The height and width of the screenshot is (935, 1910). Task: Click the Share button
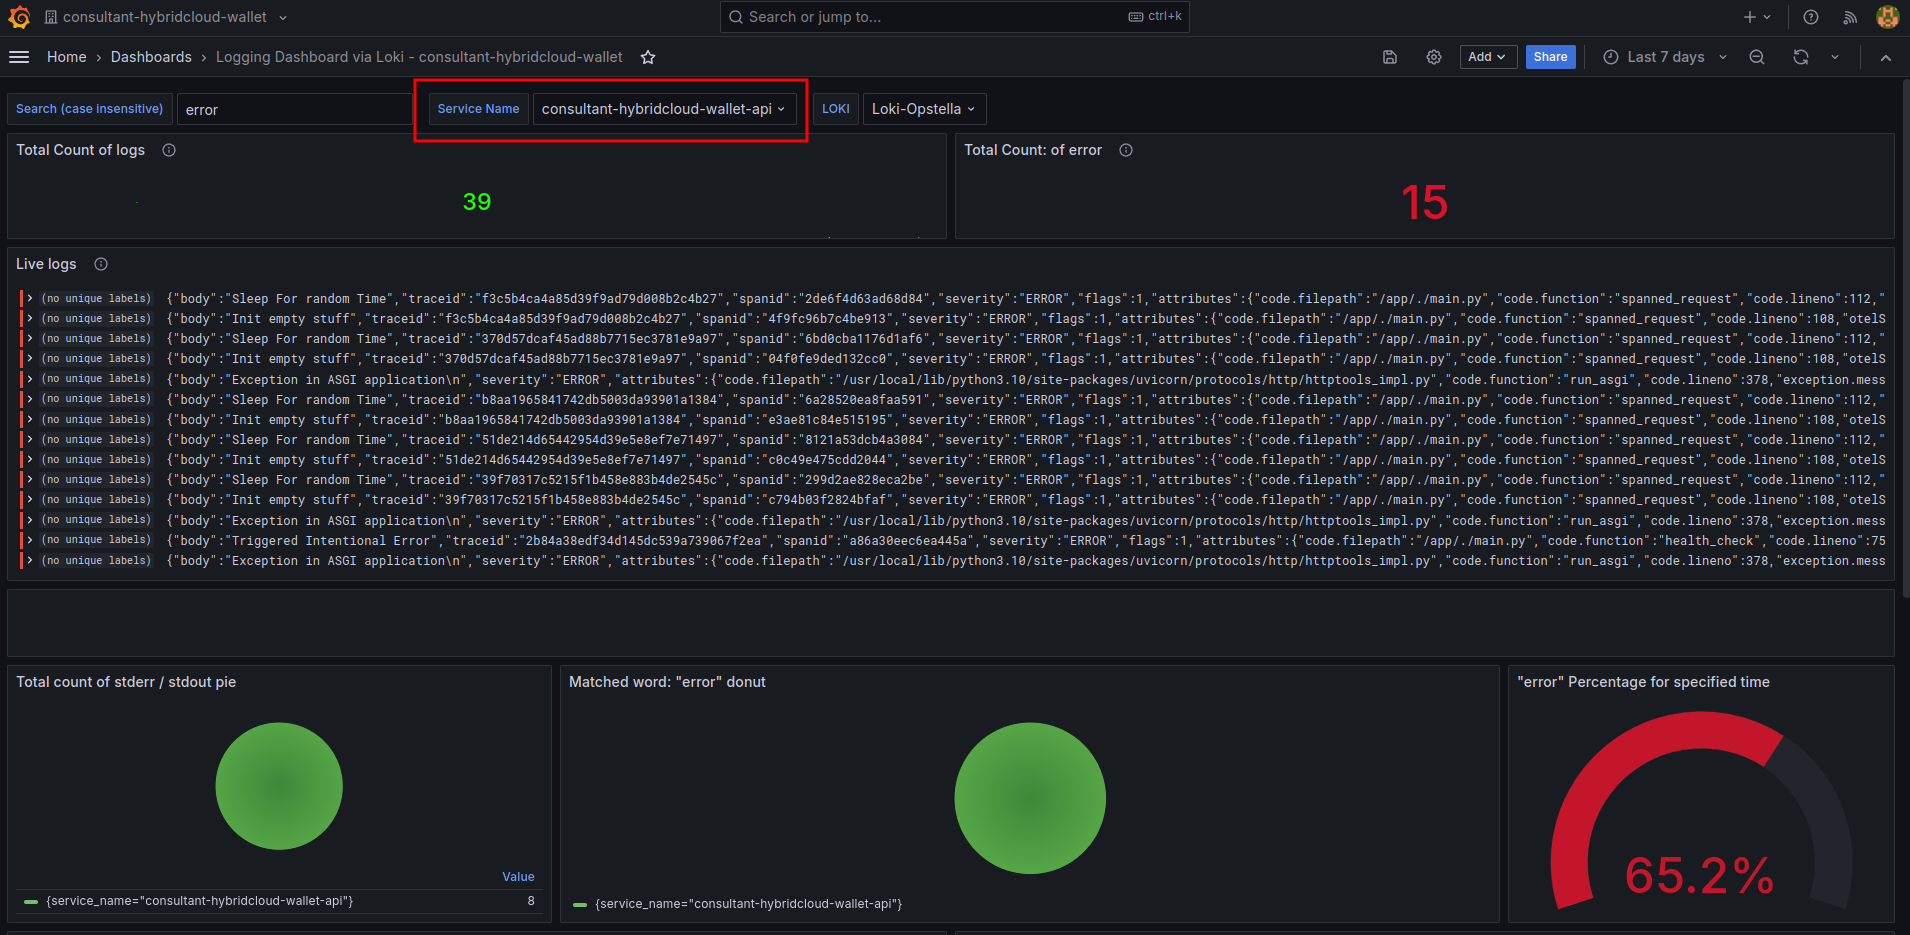(x=1551, y=57)
